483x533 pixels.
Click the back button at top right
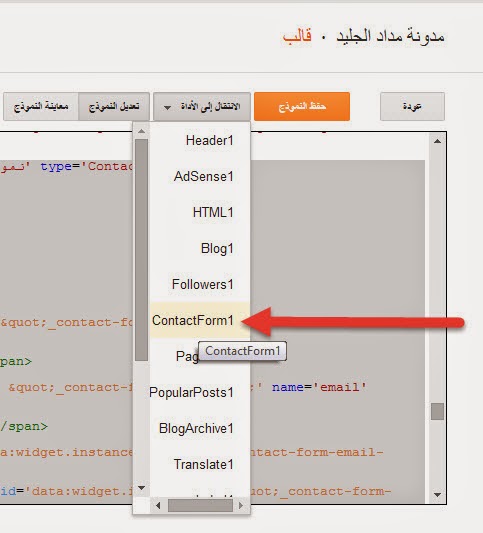[x=412, y=106]
